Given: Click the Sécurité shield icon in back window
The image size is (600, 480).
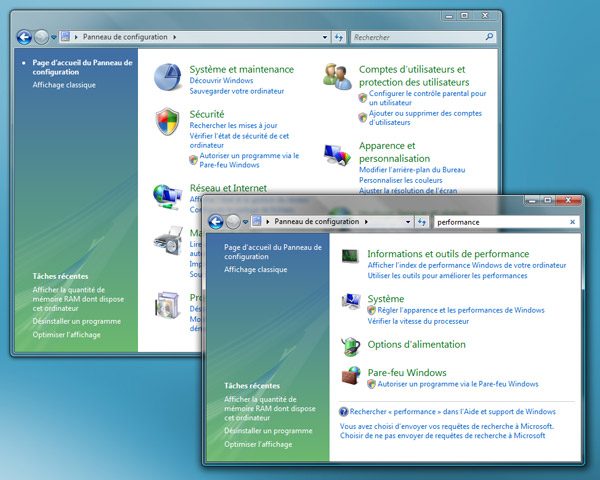Looking at the screenshot, I should pos(168,121).
